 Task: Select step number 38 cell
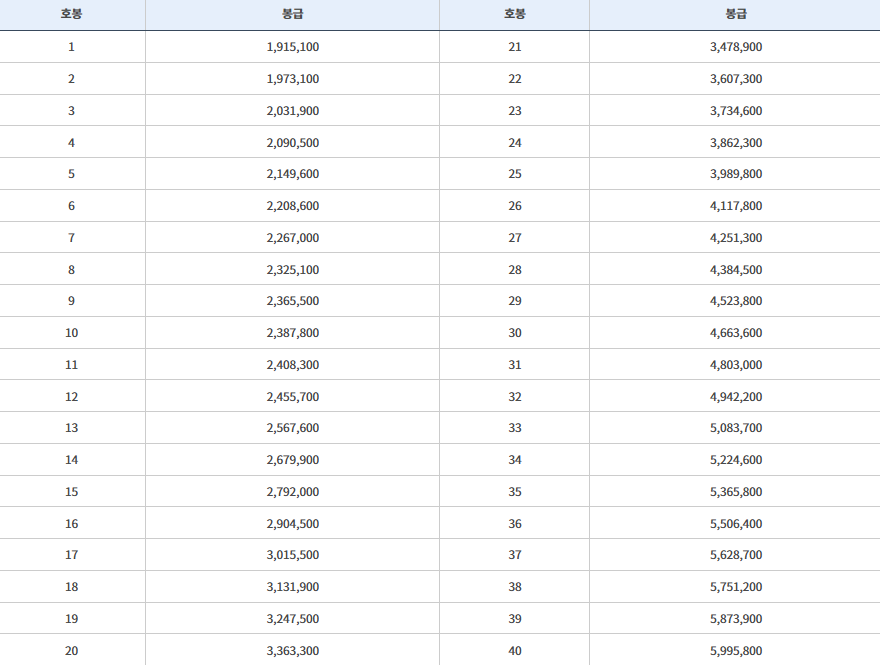(515, 586)
